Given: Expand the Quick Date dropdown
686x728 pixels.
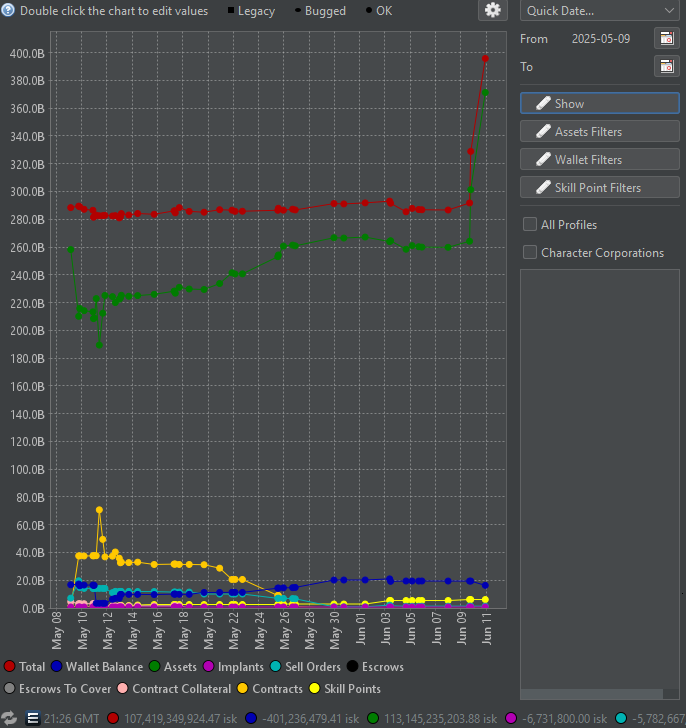Looking at the screenshot, I should 600,11.
